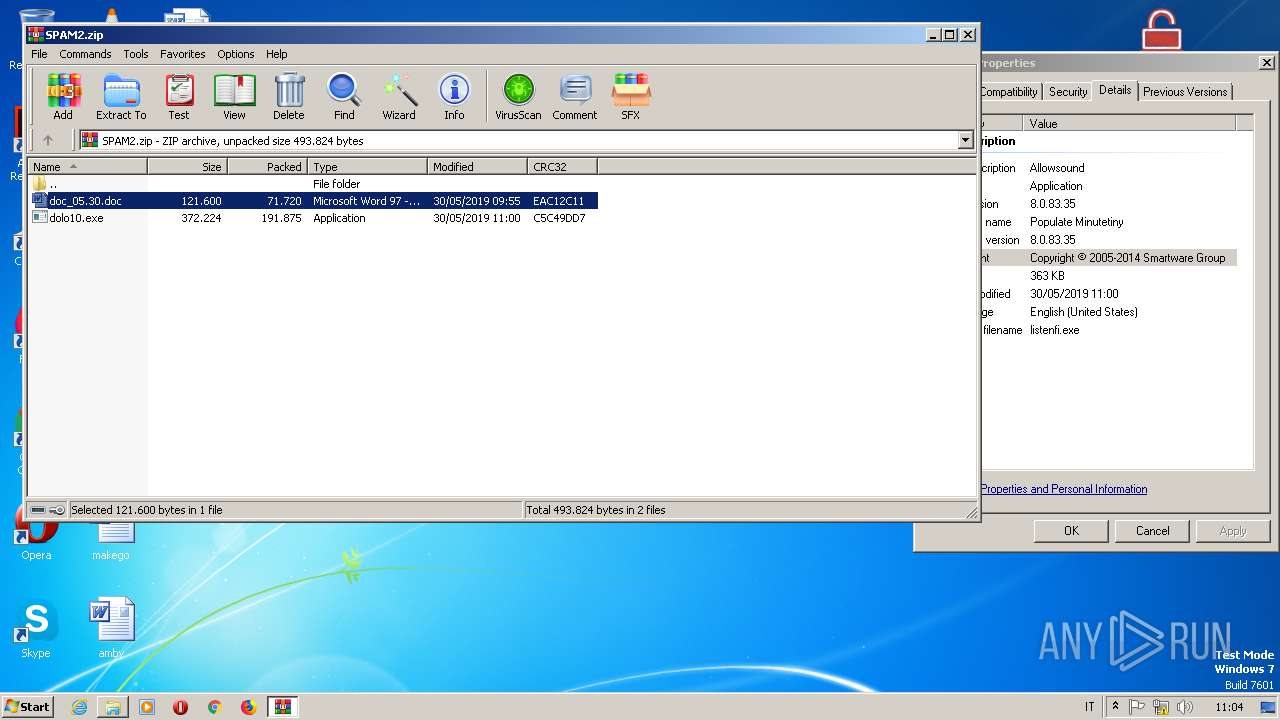Launch the Wizard wand tool
Image resolution: width=1280 pixels, height=720 pixels.
tap(399, 97)
